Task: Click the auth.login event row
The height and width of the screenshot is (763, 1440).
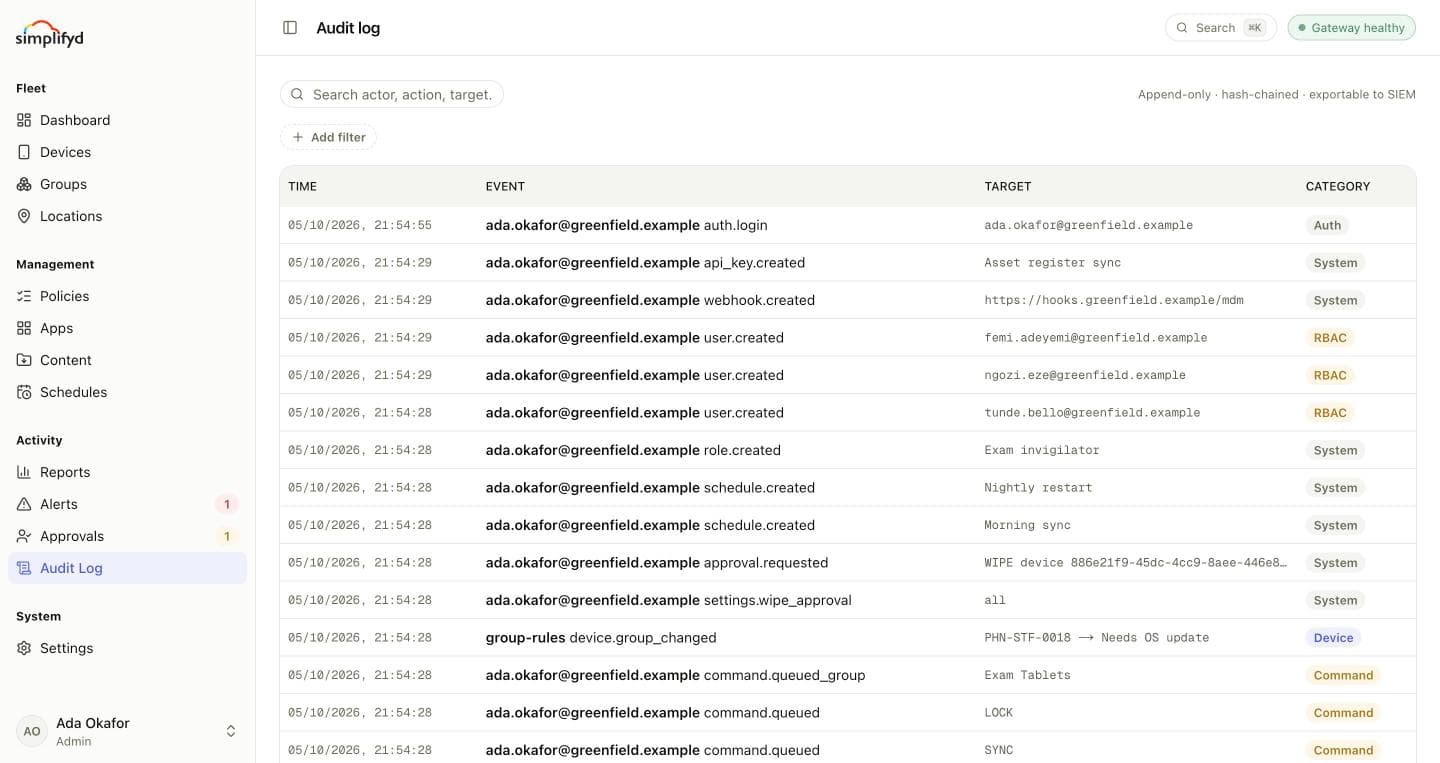Action: tap(848, 225)
